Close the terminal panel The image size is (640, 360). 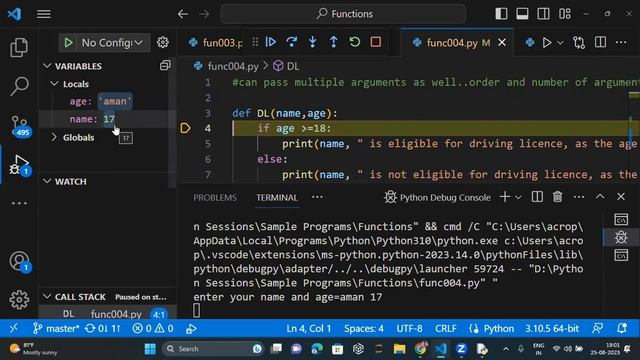point(621,197)
